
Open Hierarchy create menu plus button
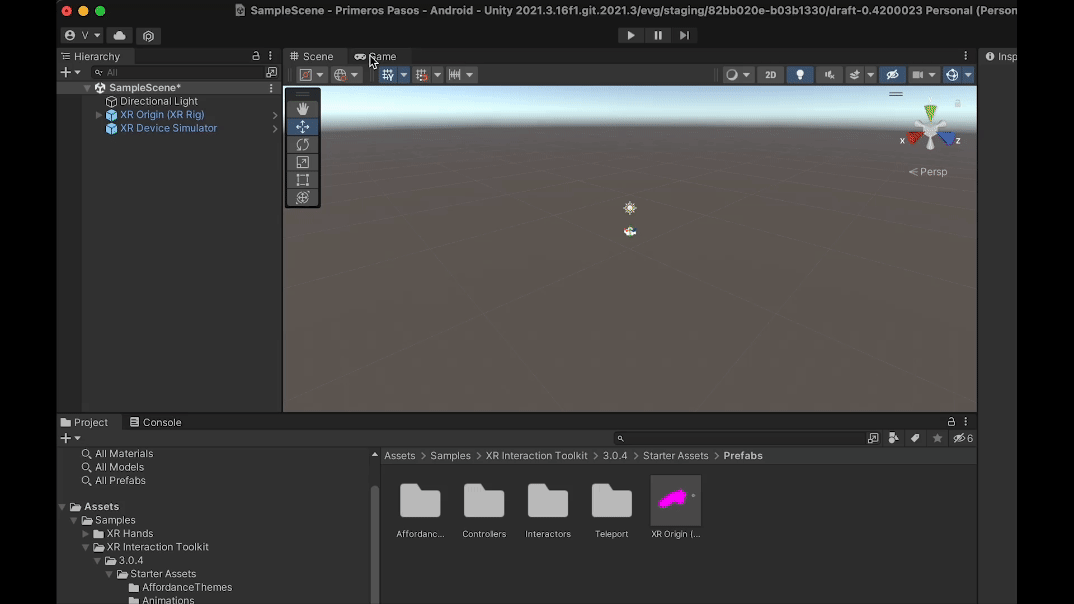(70, 72)
